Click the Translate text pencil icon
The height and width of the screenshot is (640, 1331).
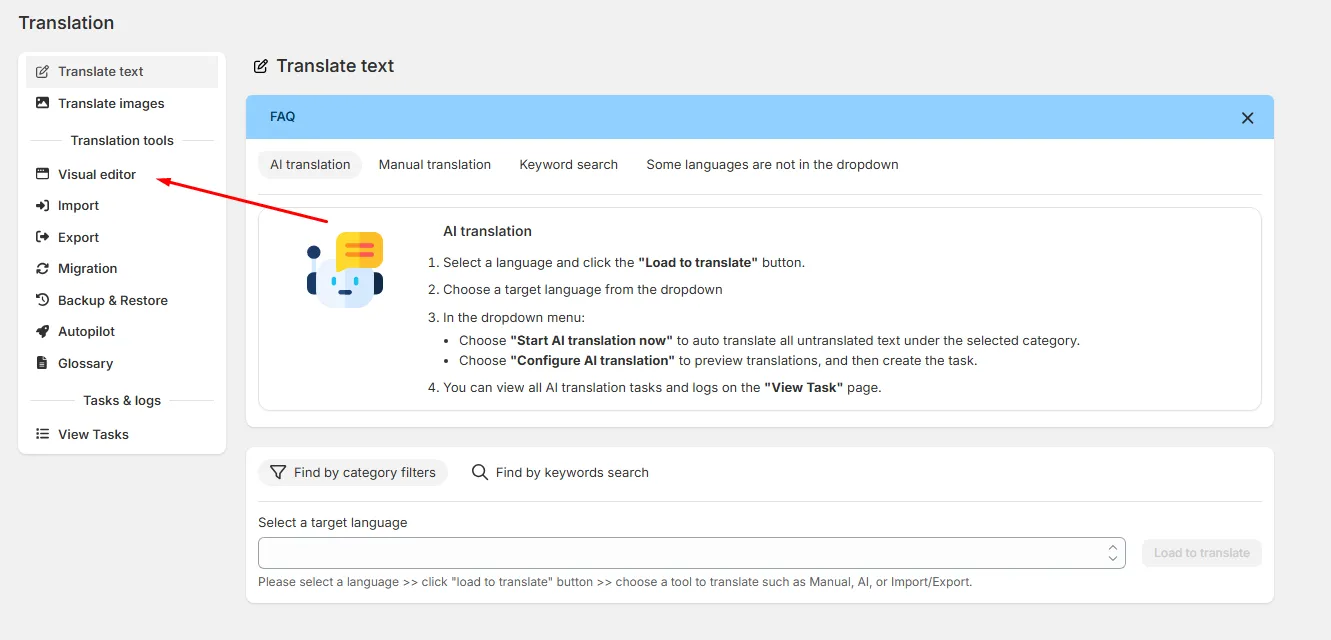click(x=42, y=72)
